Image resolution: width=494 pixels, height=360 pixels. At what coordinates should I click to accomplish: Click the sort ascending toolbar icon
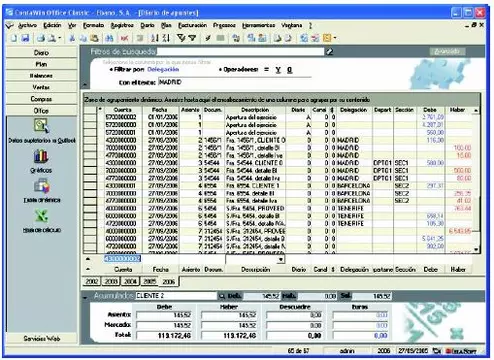click(154, 38)
